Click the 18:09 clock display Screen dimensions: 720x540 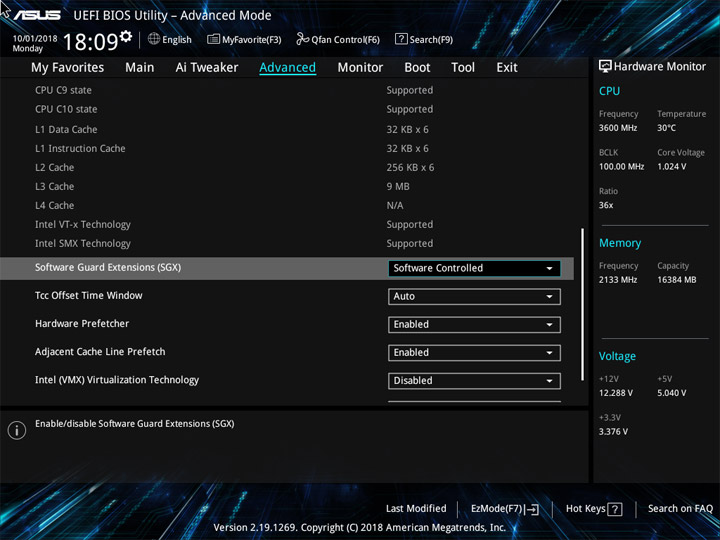[x=91, y=42]
